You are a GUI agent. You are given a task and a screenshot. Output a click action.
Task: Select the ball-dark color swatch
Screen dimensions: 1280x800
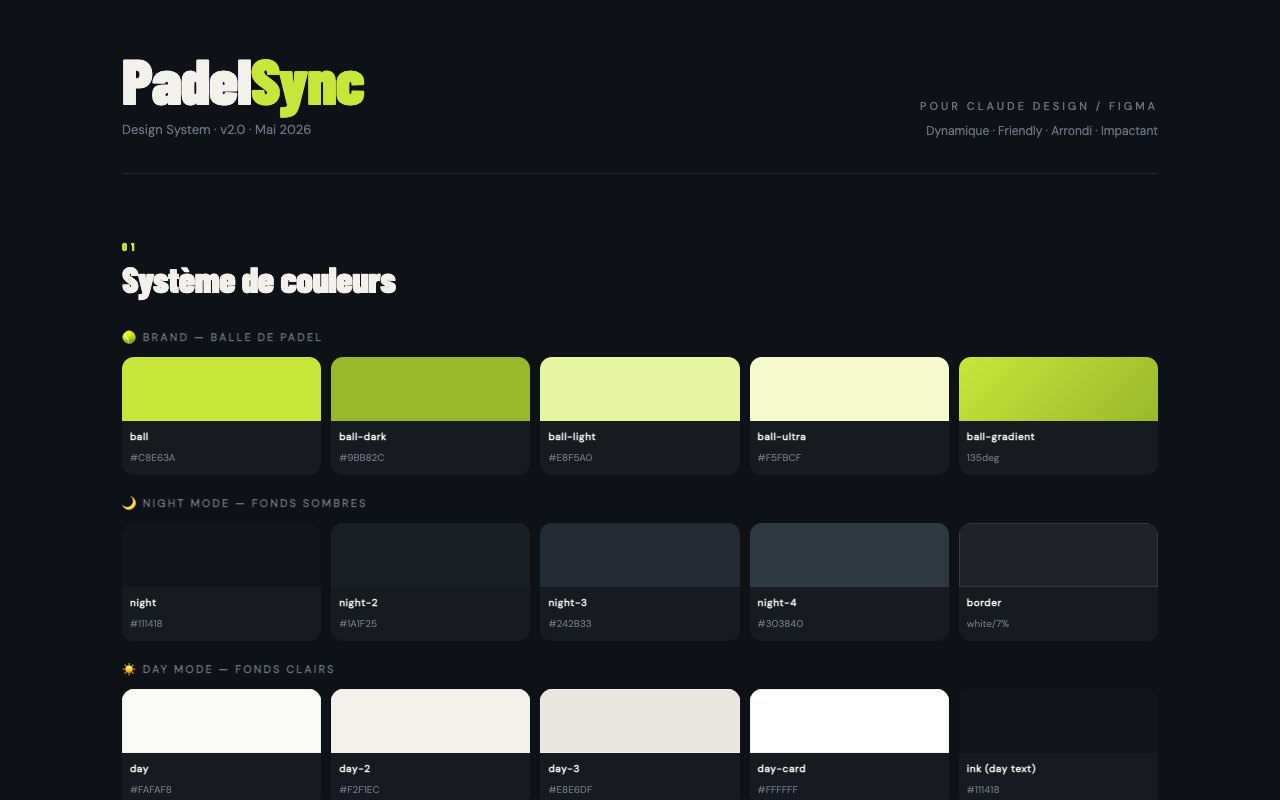pos(430,389)
